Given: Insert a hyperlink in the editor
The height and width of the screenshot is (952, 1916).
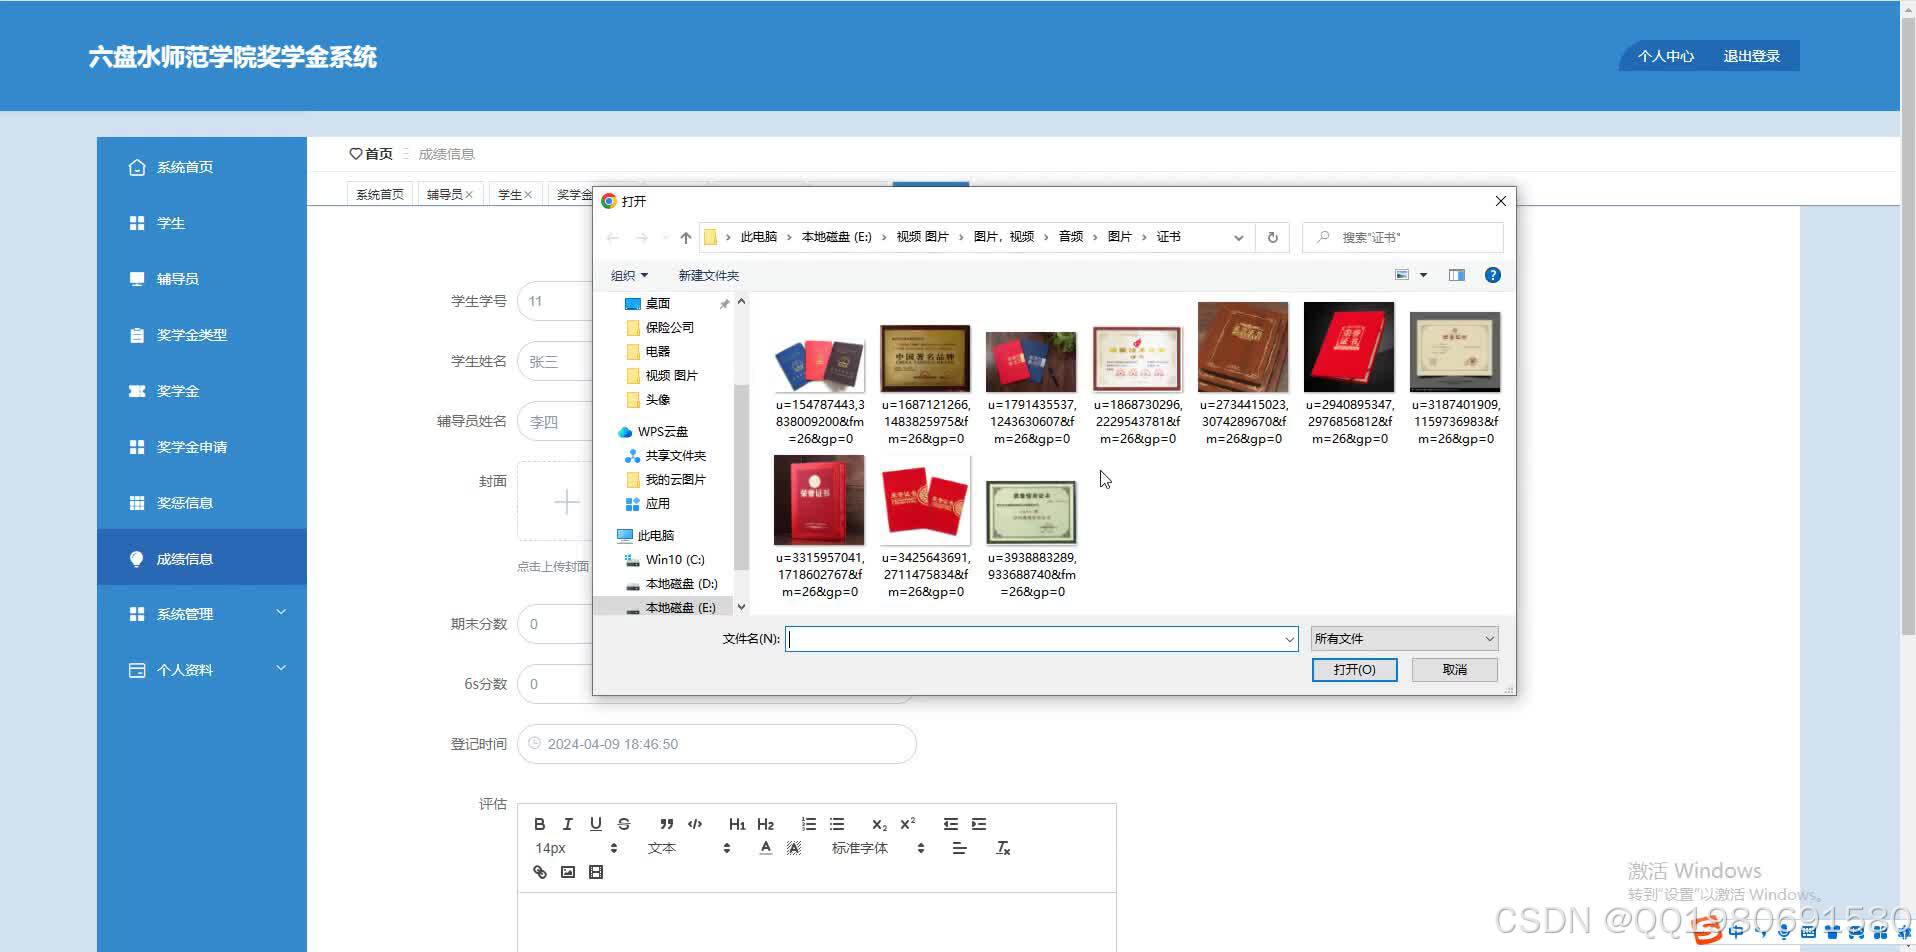Looking at the screenshot, I should pyautogui.click(x=539, y=872).
